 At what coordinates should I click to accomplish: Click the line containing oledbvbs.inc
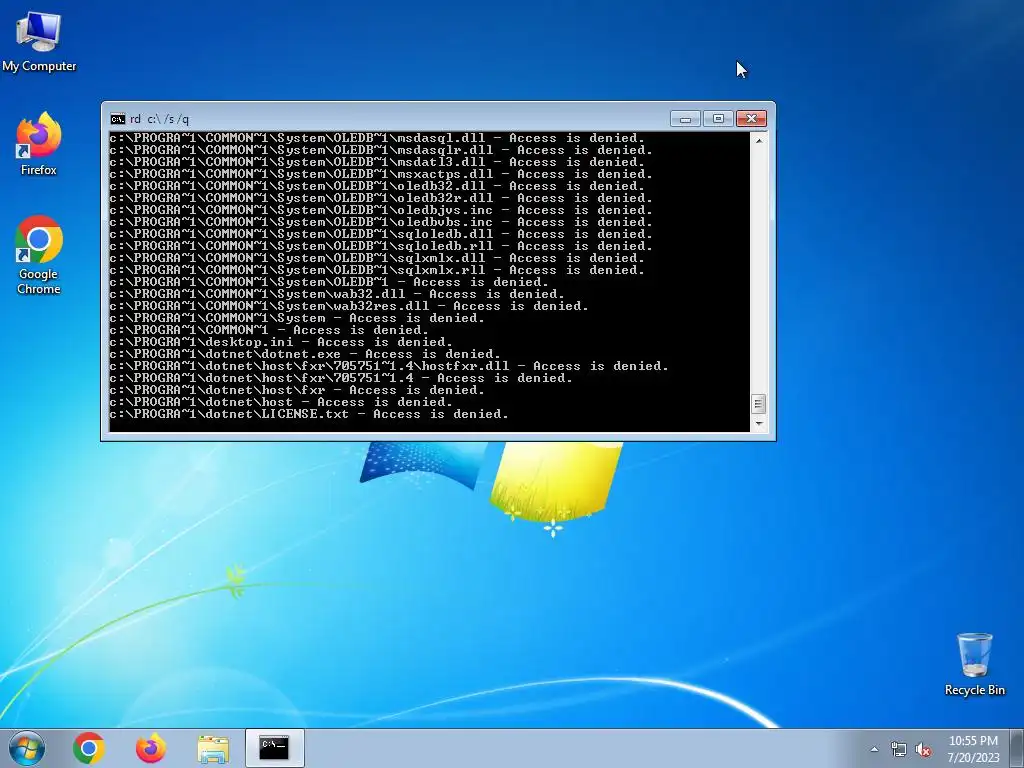click(381, 222)
